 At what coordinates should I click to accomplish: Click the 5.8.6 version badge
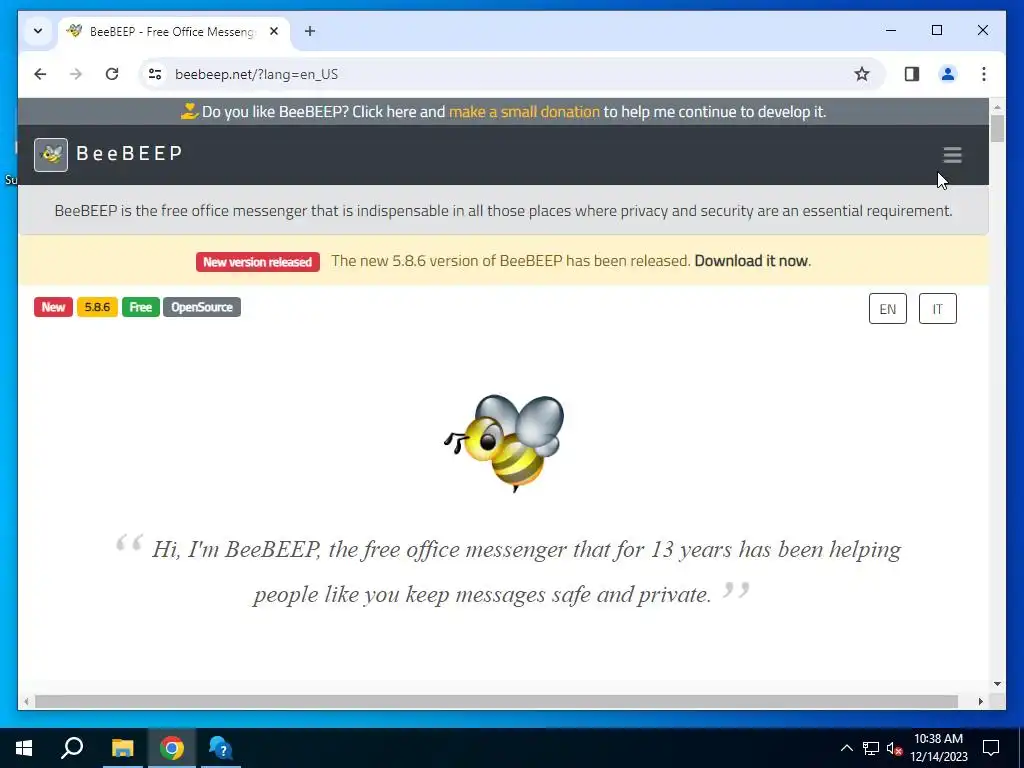(97, 307)
